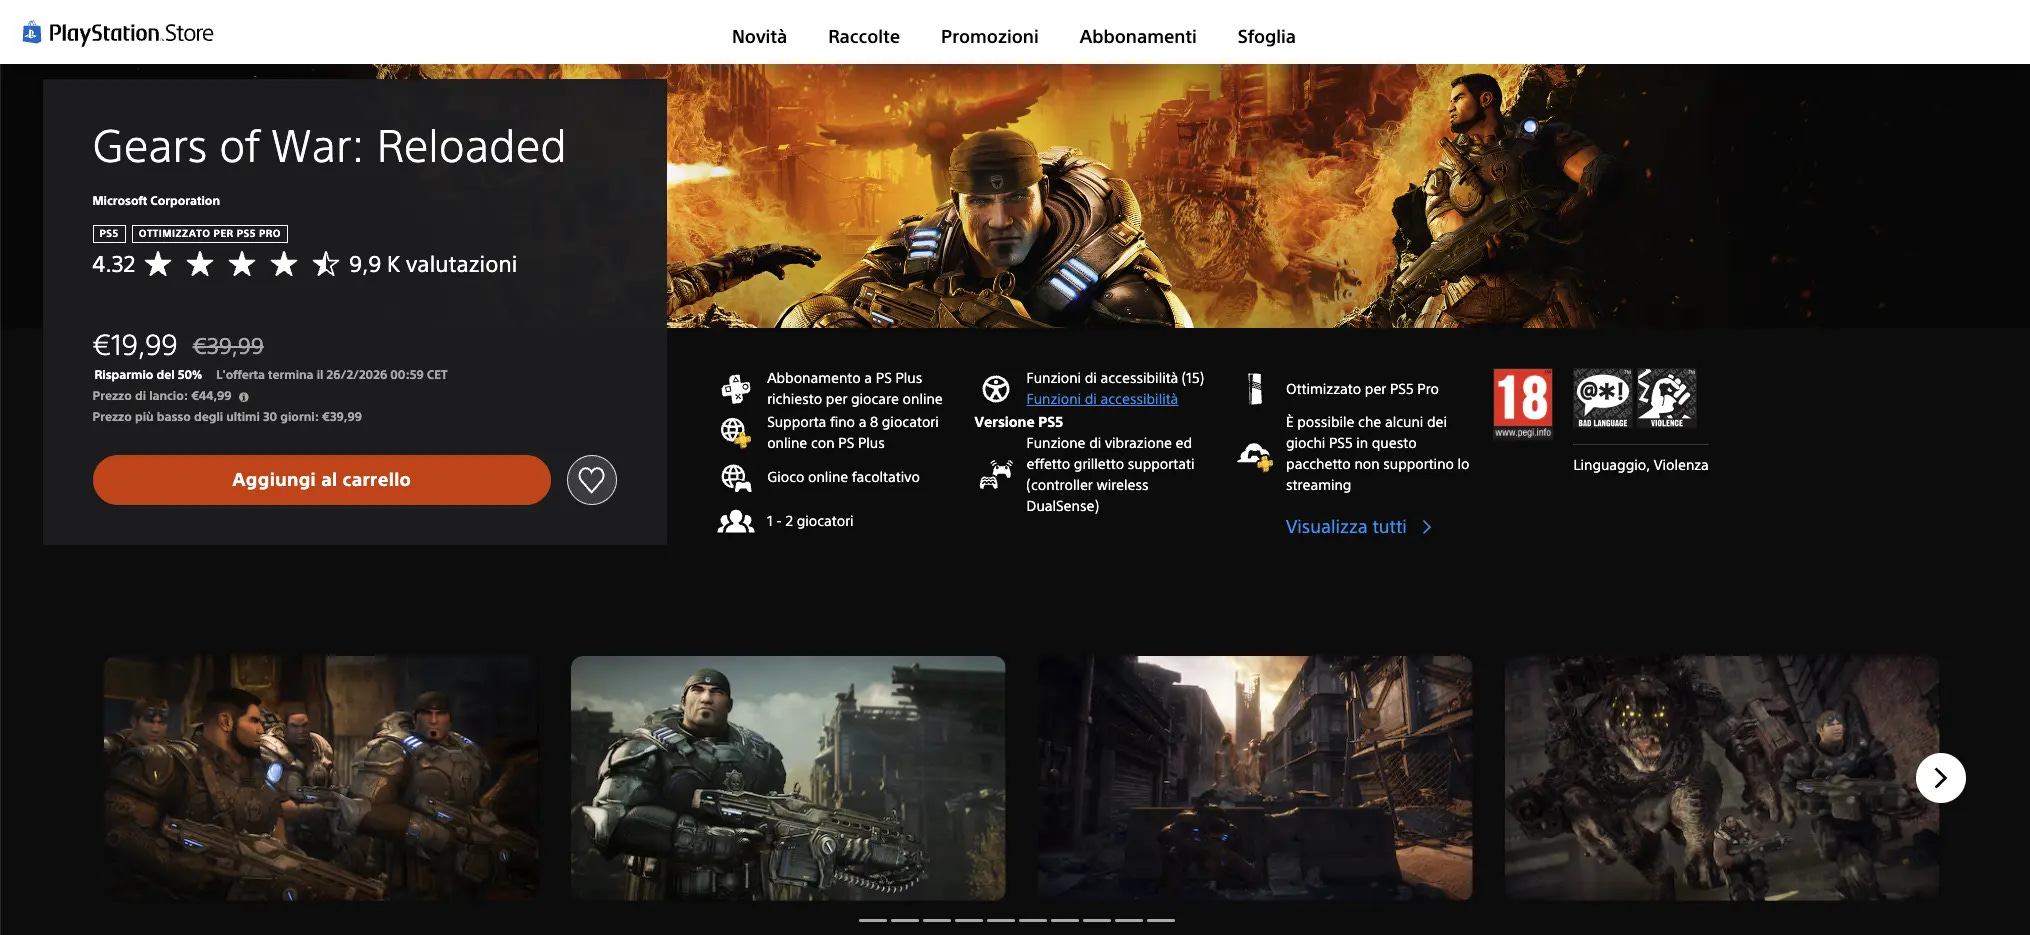Open Funzioni di accessibilità link
Image resolution: width=2030 pixels, height=935 pixels.
click(x=1102, y=399)
